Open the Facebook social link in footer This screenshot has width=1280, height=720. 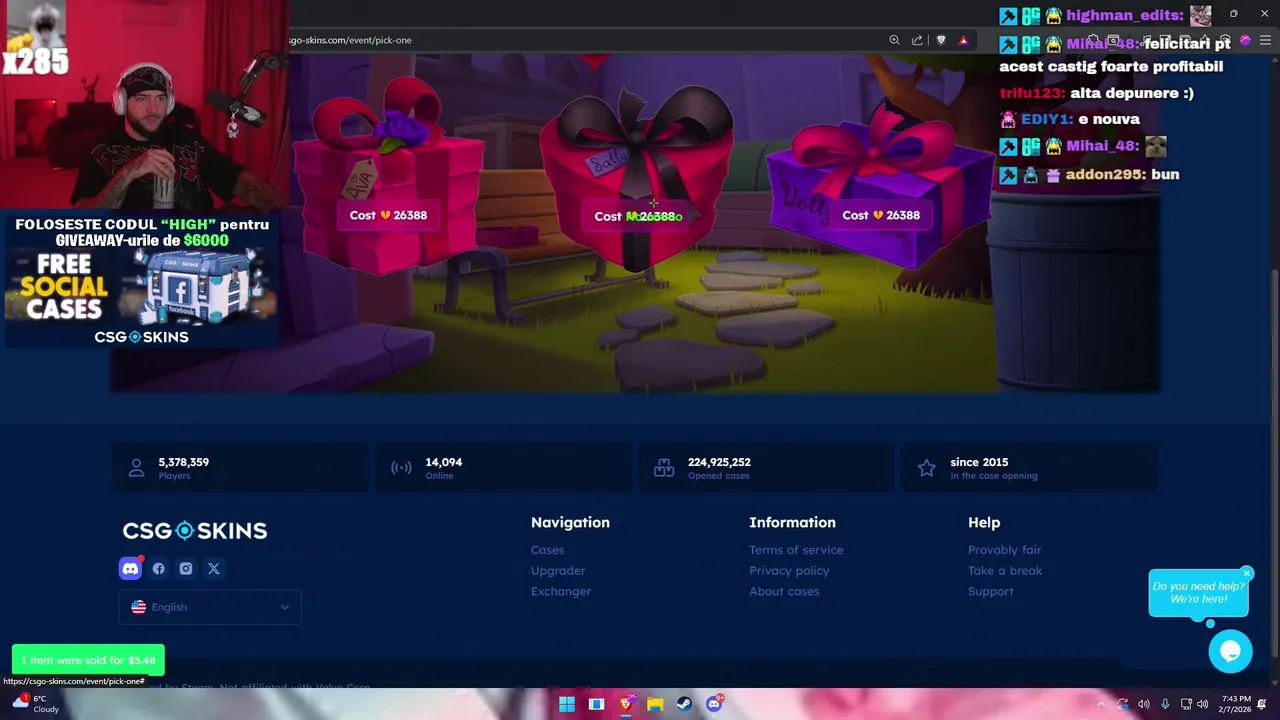pyautogui.click(x=158, y=568)
